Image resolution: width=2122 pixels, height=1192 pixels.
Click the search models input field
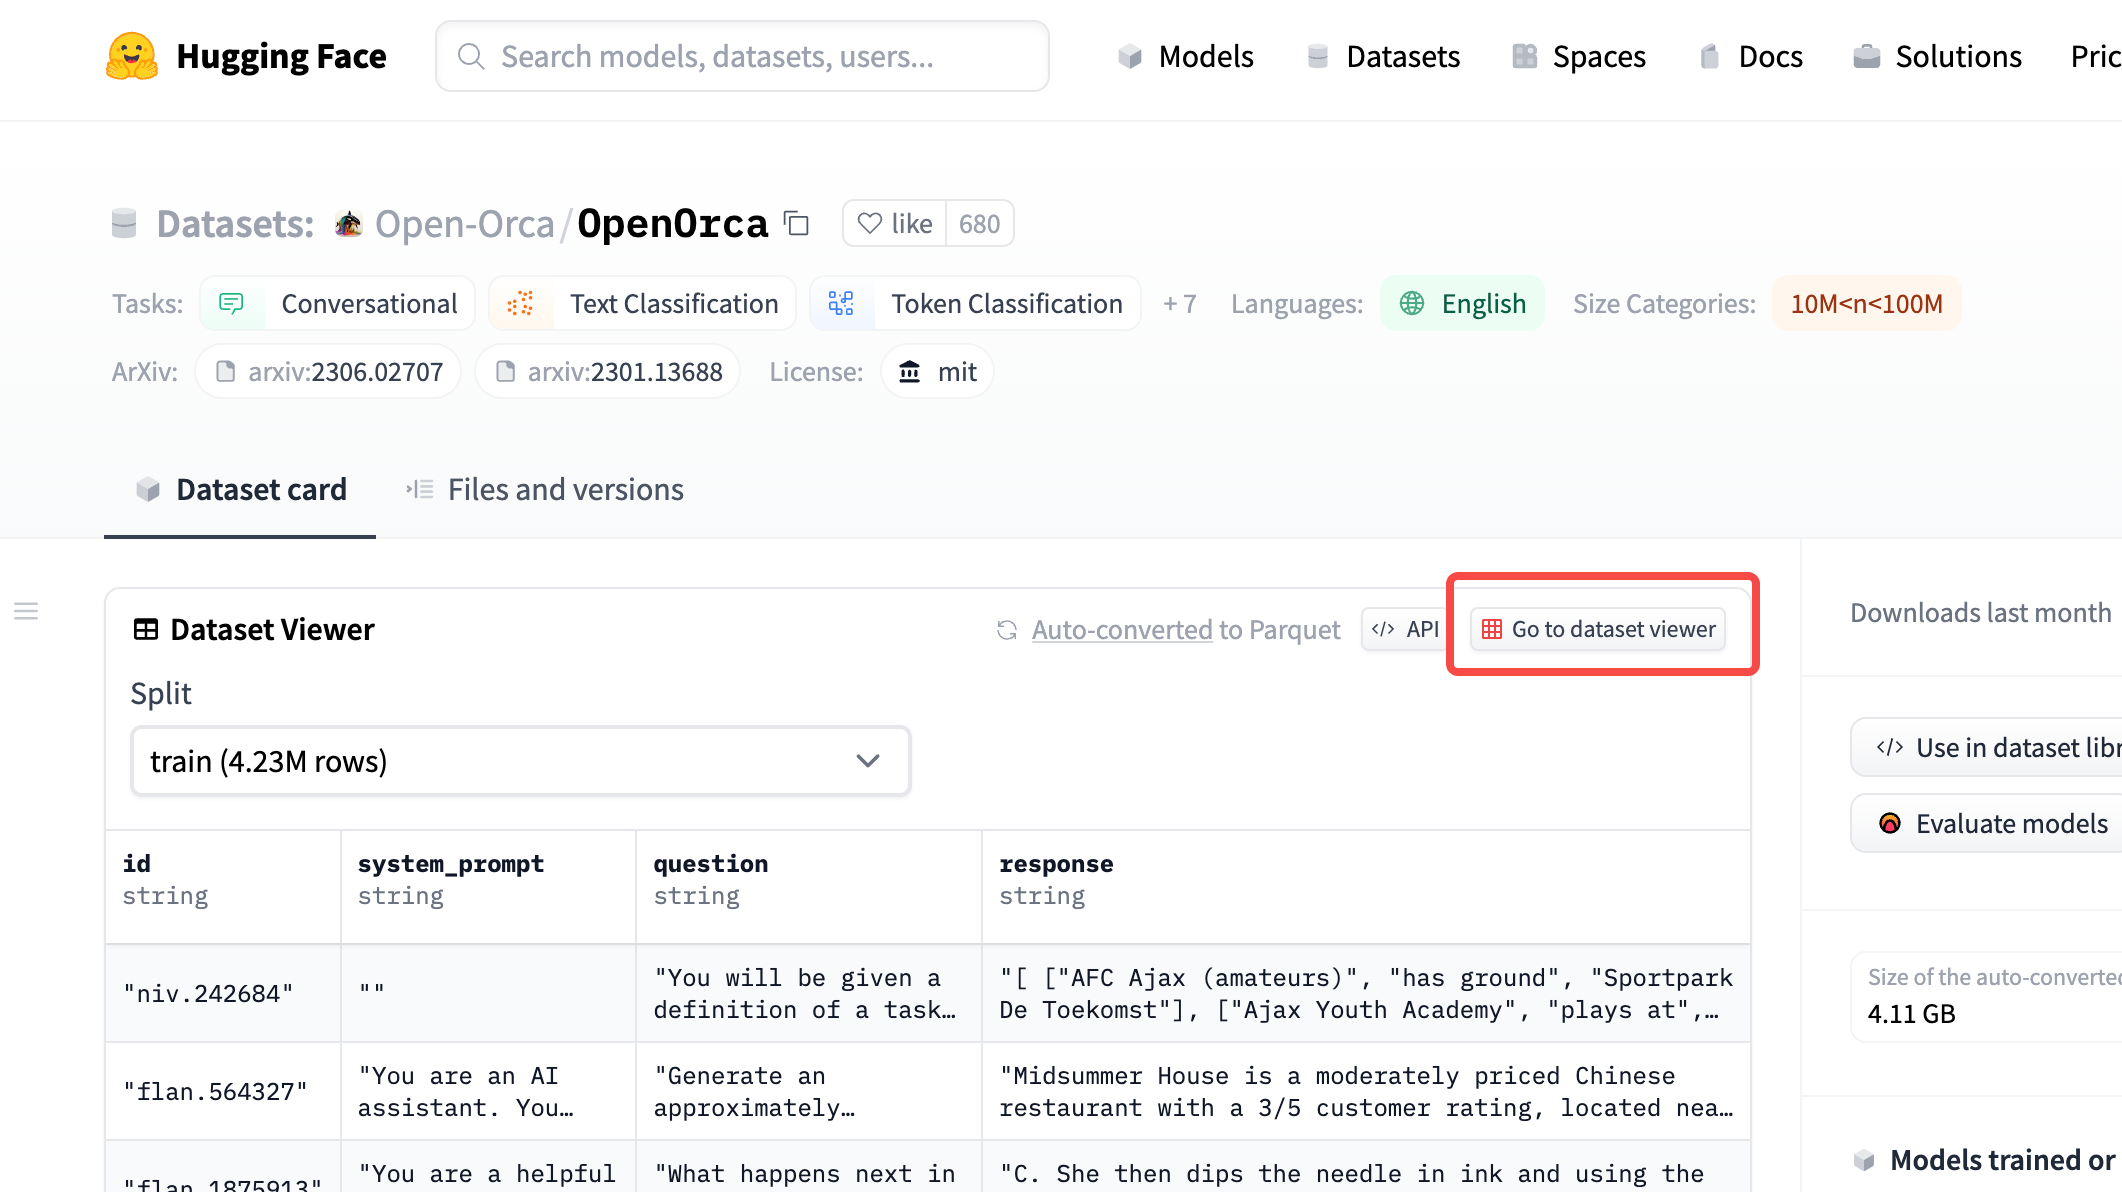[x=742, y=57]
